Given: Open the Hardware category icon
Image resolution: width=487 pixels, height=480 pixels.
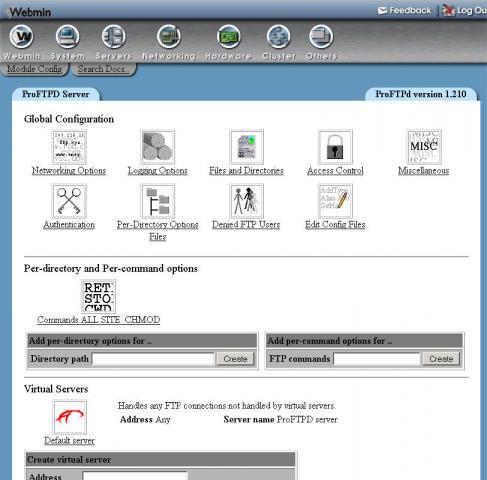Looking at the screenshot, I should (229, 37).
